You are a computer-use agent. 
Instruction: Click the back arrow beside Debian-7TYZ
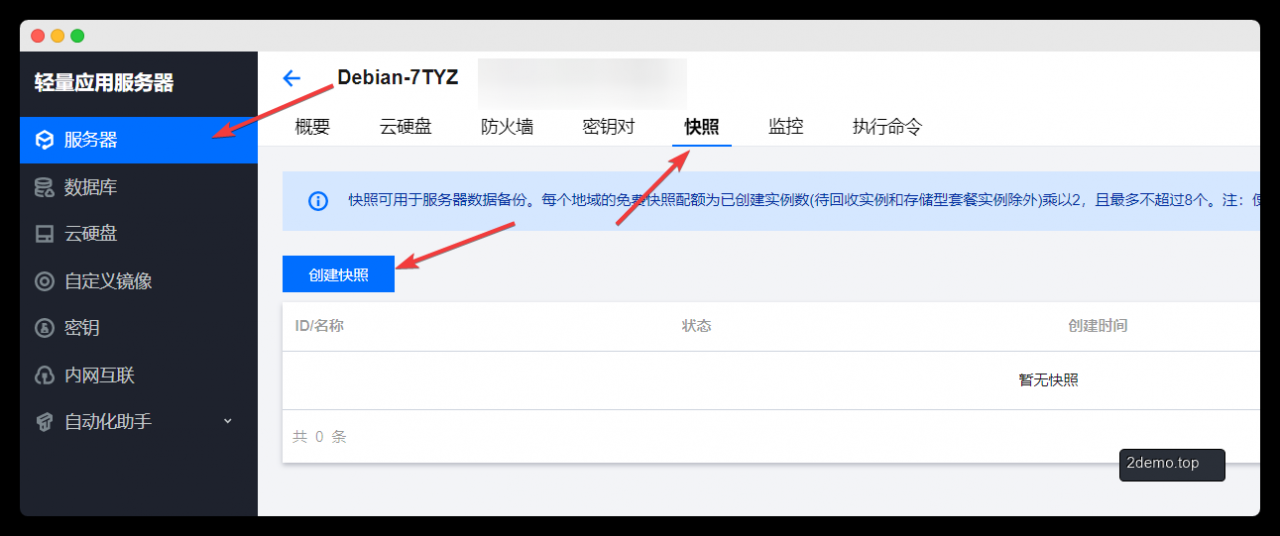291,78
